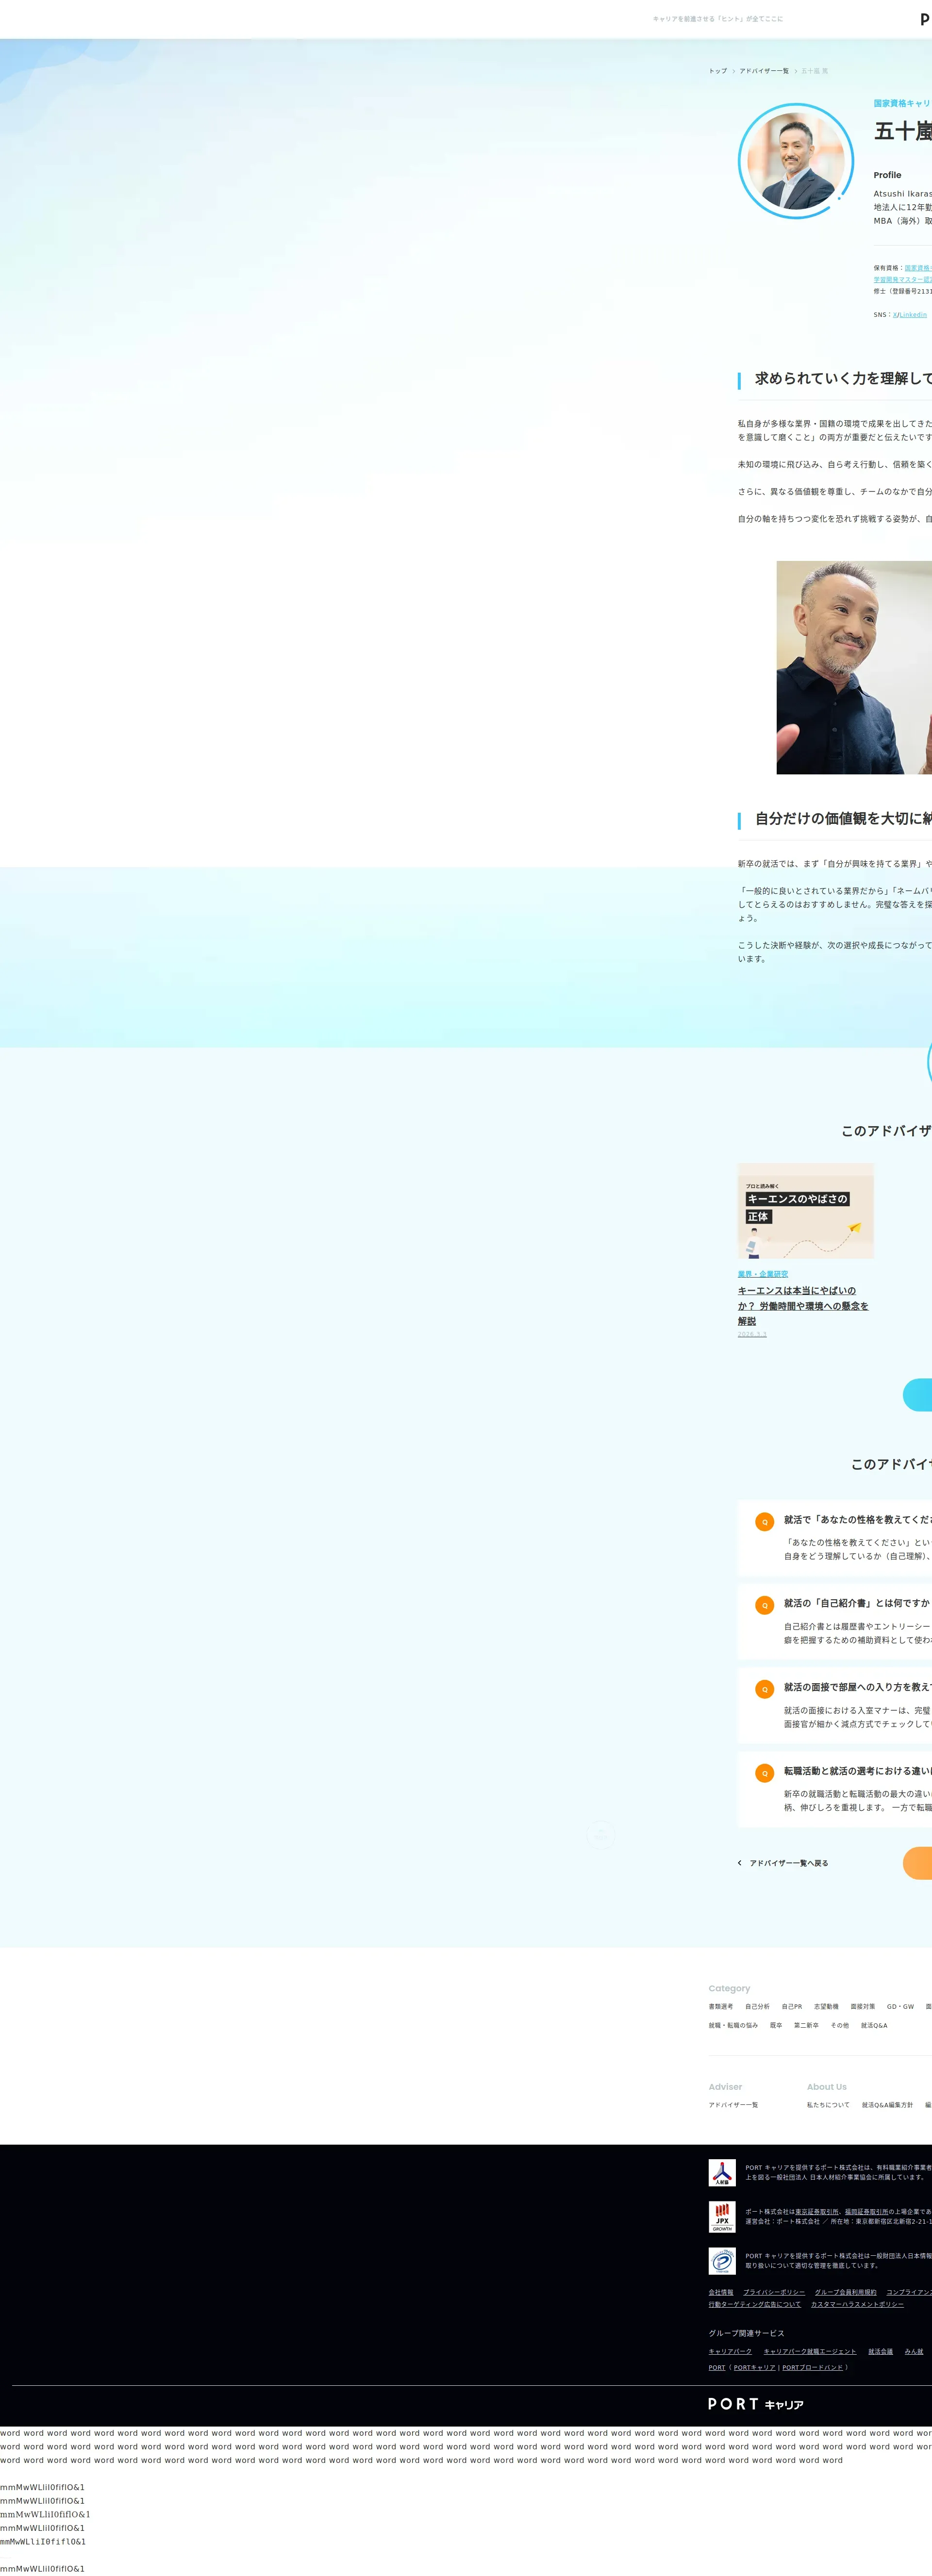Image resolution: width=932 pixels, height=2576 pixels.
Task: Click article date 2026.3.3
Action: point(752,1334)
